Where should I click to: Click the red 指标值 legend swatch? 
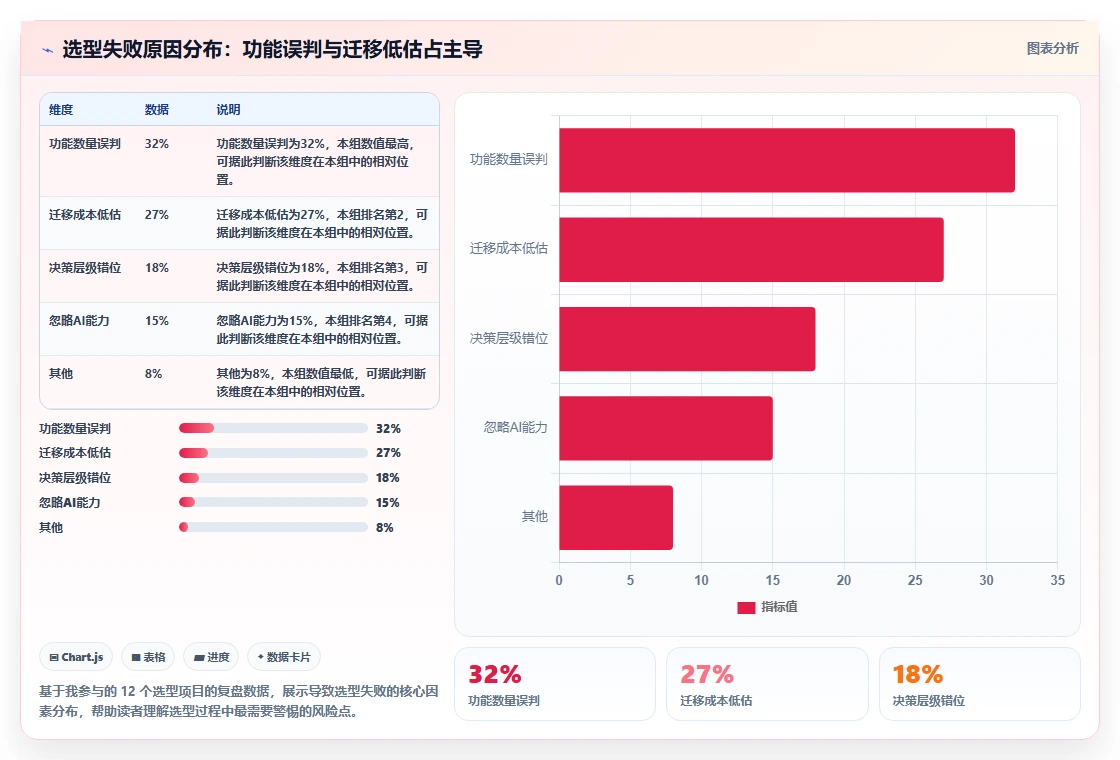click(x=746, y=607)
